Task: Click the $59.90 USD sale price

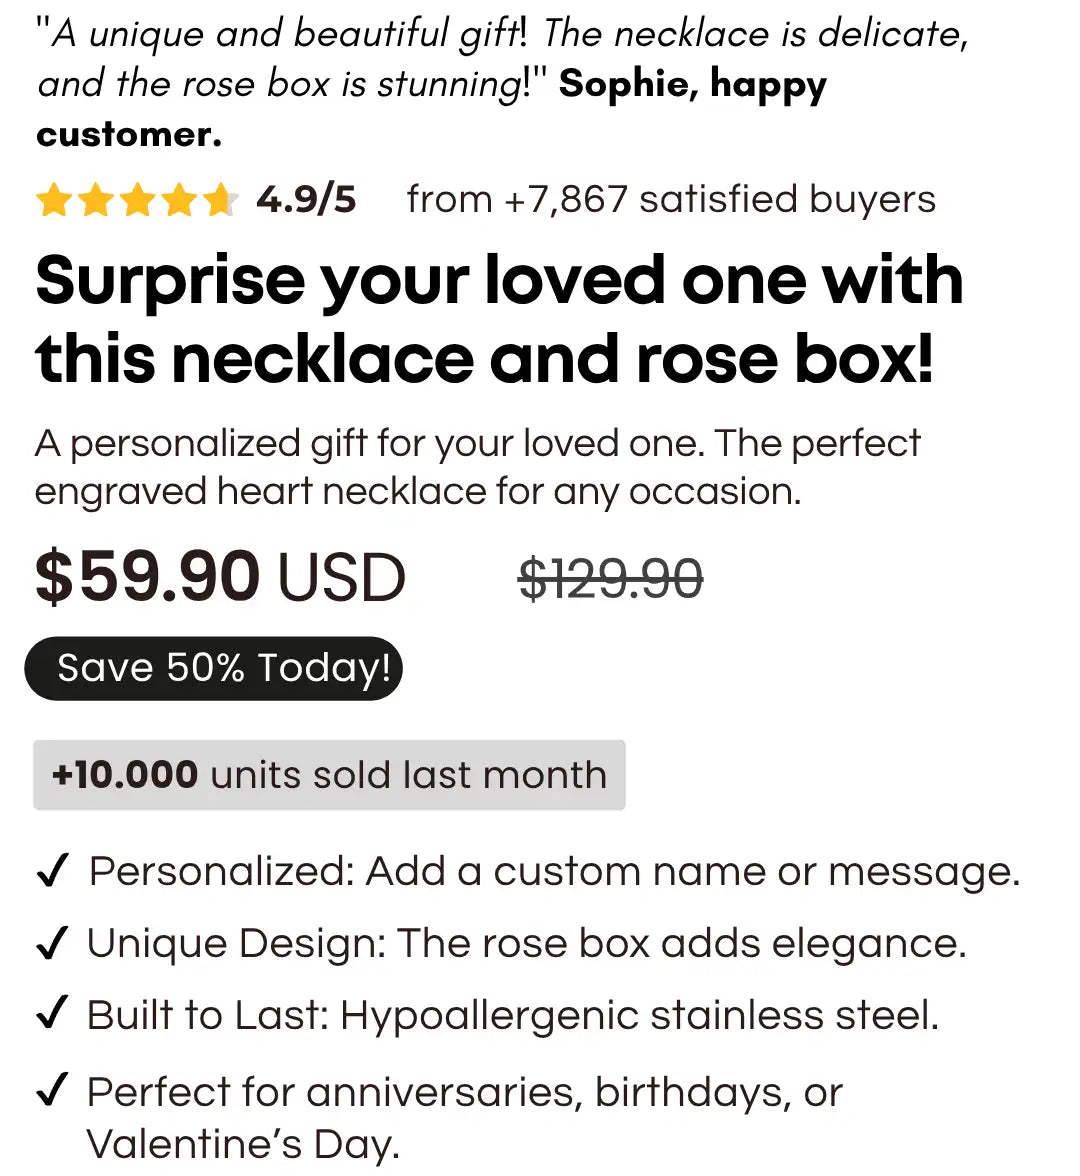Action: 220,578
